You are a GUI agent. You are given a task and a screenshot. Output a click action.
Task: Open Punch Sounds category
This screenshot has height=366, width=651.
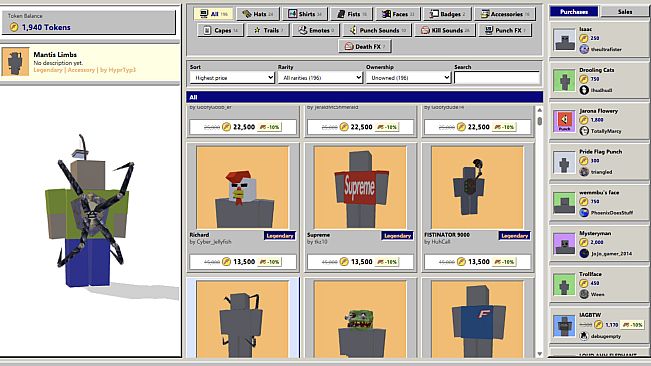[377, 30]
